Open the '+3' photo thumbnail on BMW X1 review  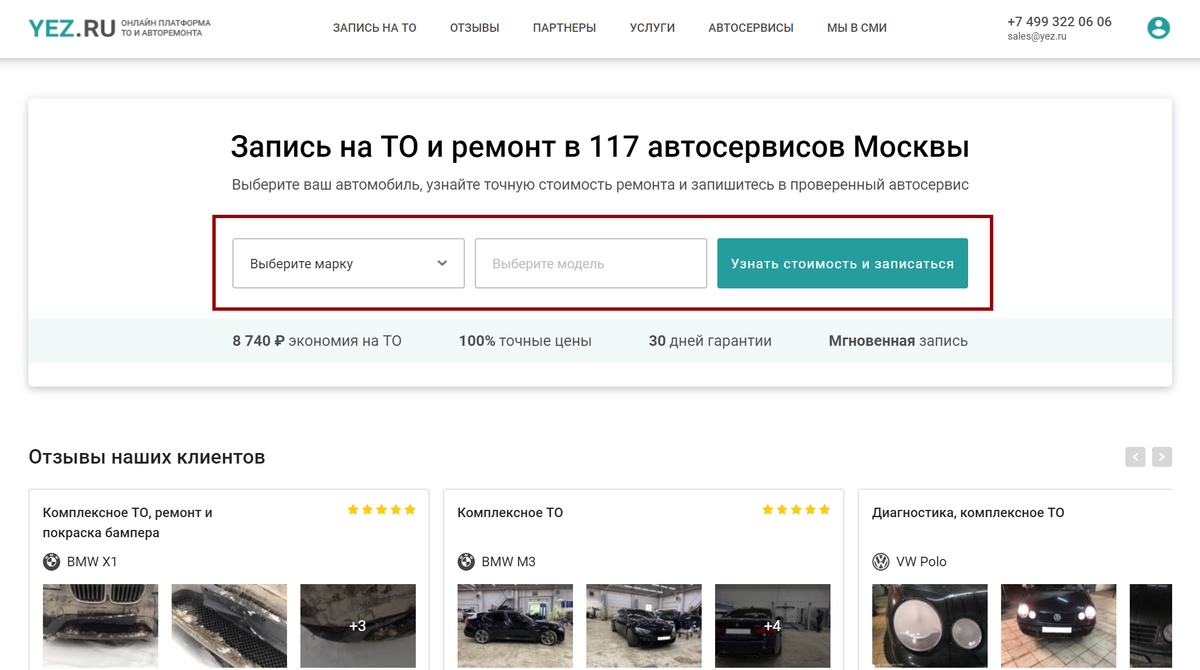[x=358, y=626]
